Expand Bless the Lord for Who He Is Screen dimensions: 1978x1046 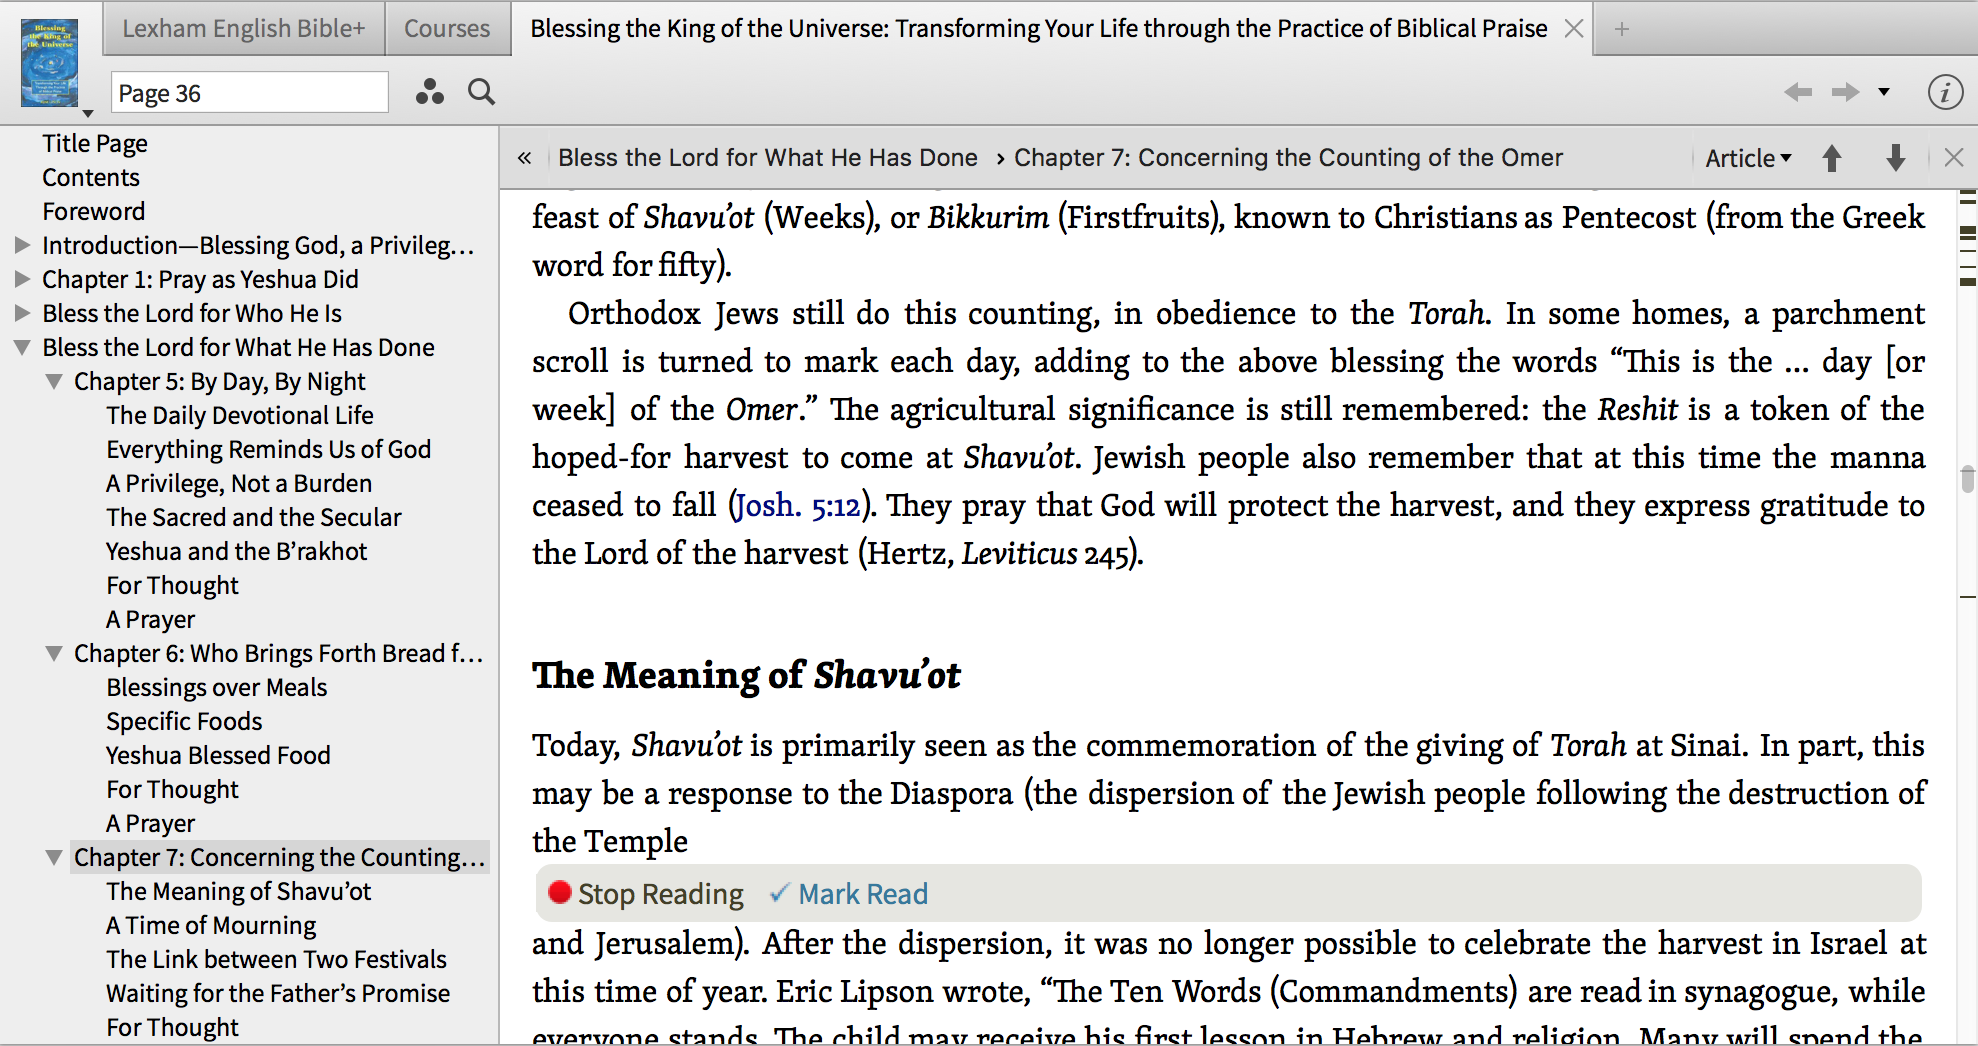pyautogui.click(x=22, y=313)
